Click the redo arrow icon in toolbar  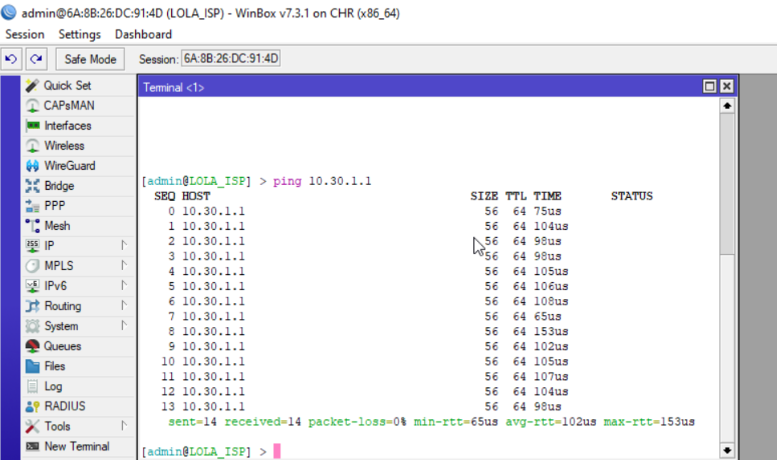36,59
